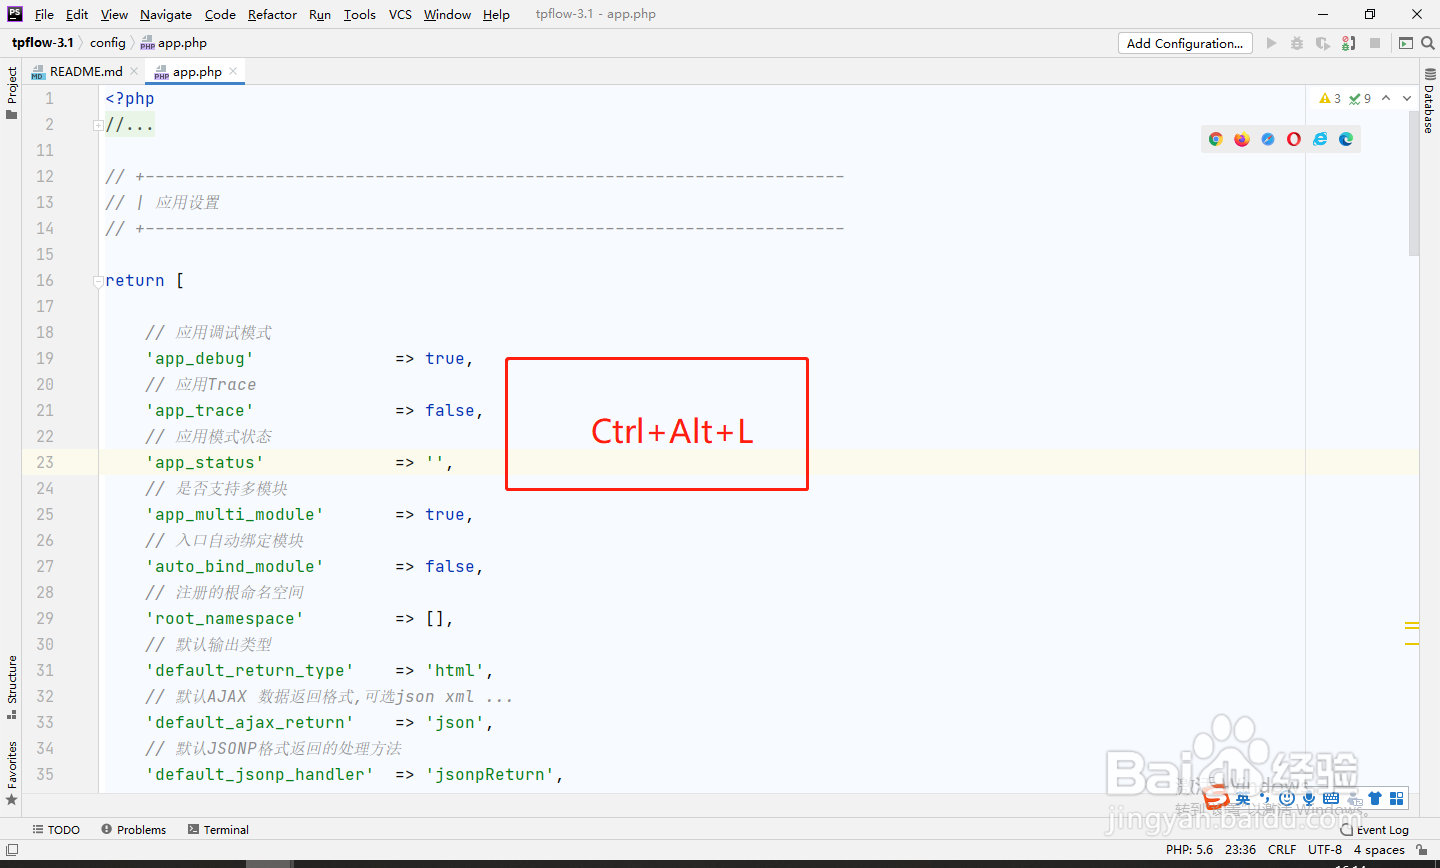Open the Database tool window
Viewport: 1440px width, 868px height.
1429,101
